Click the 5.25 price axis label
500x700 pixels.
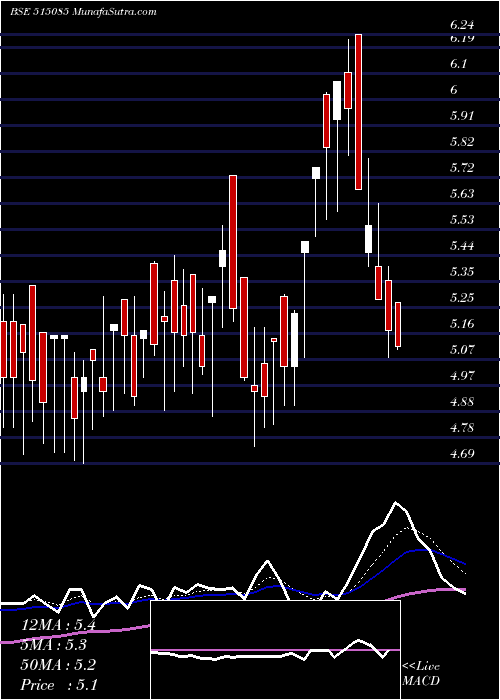tap(462, 297)
